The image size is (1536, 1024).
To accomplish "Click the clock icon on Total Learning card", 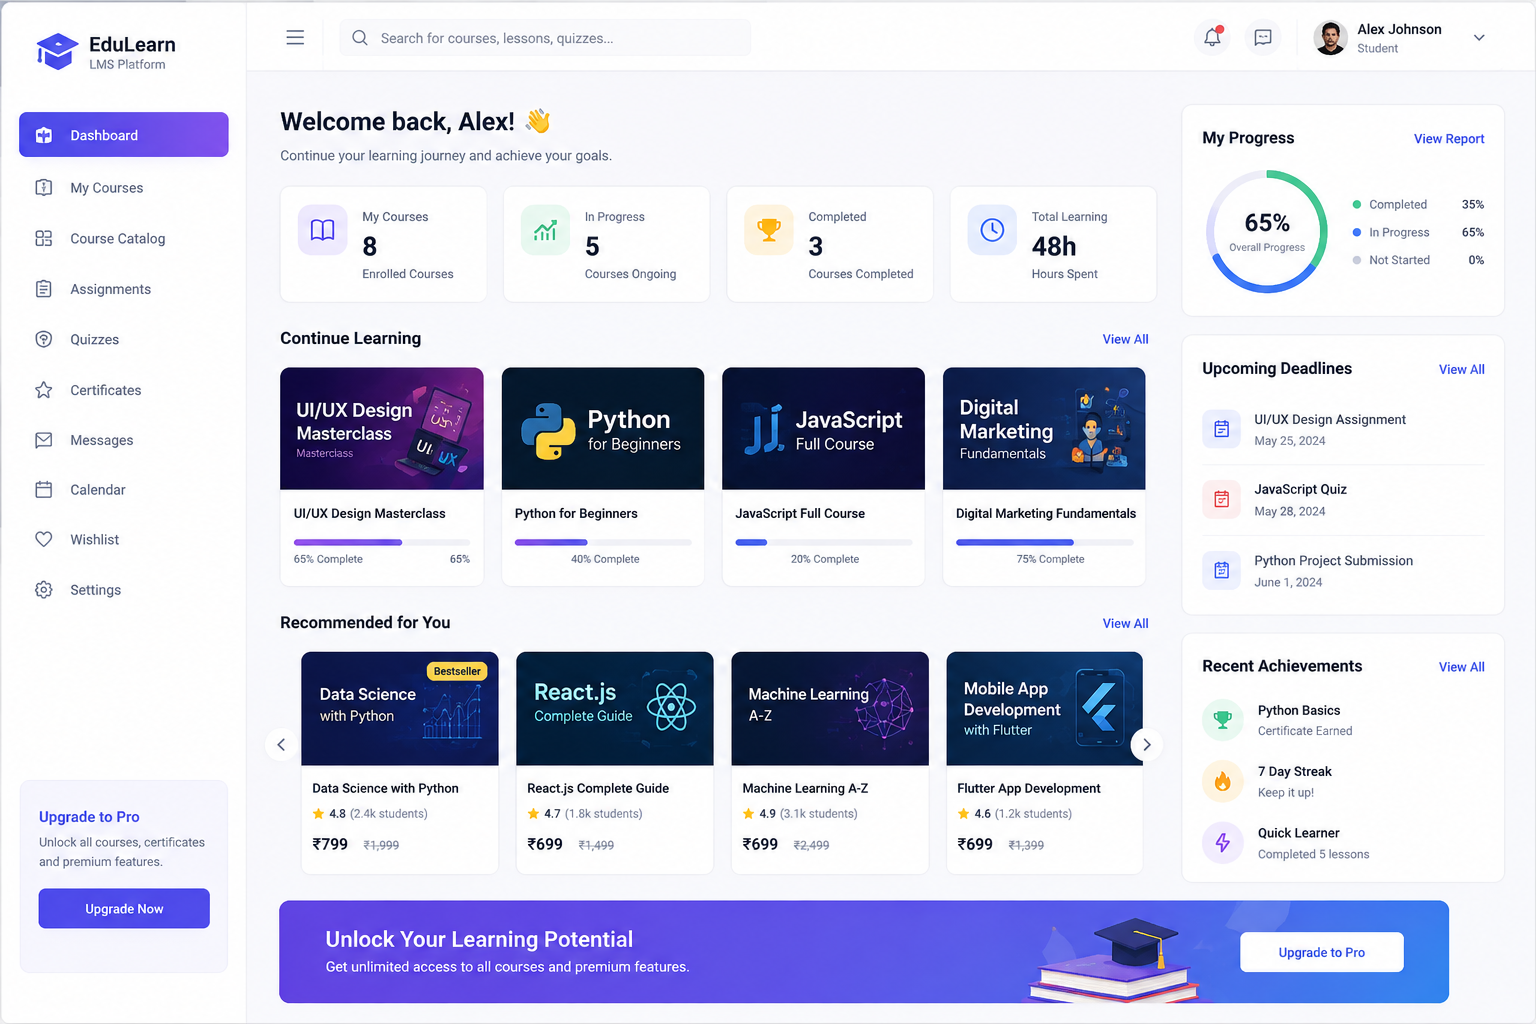I will (x=992, y=231).
